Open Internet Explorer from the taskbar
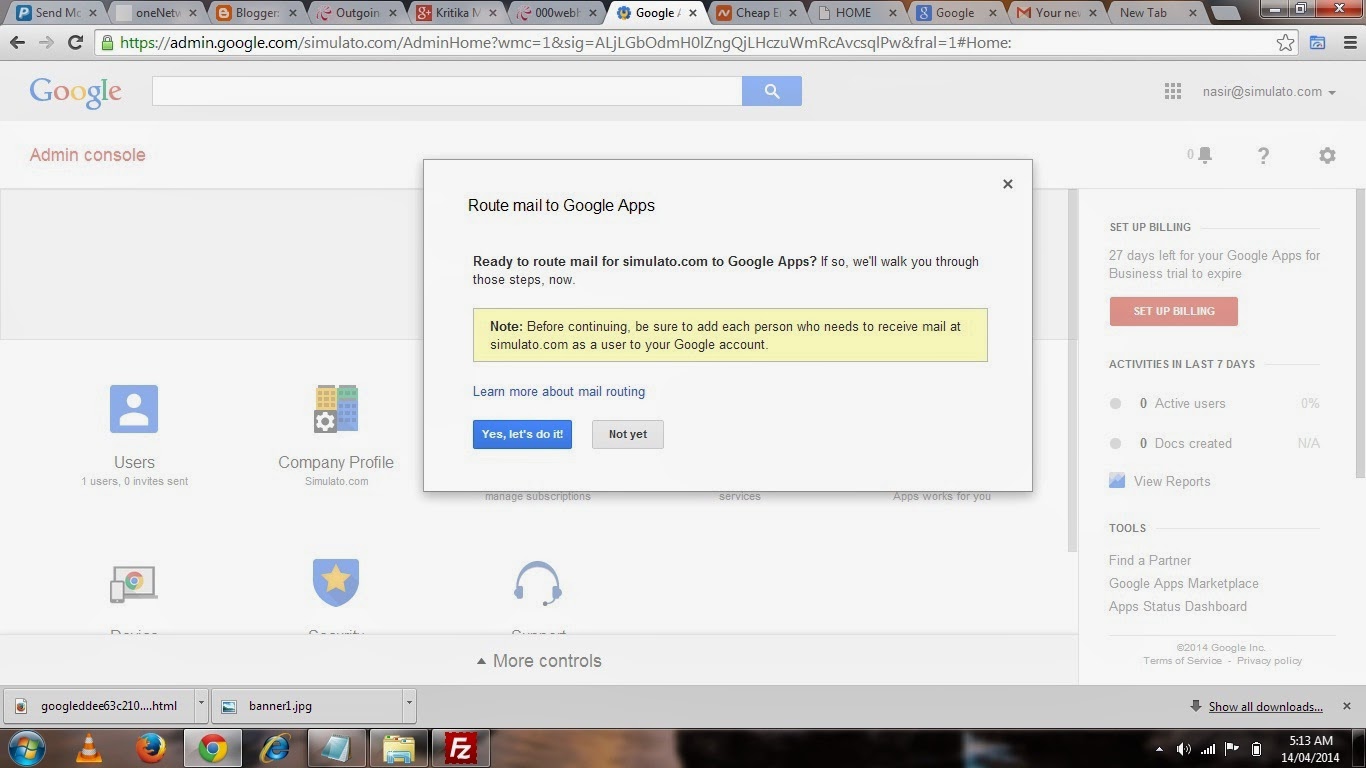The height and width of the screenshot is (768, 1366). [x=274, y=748]
